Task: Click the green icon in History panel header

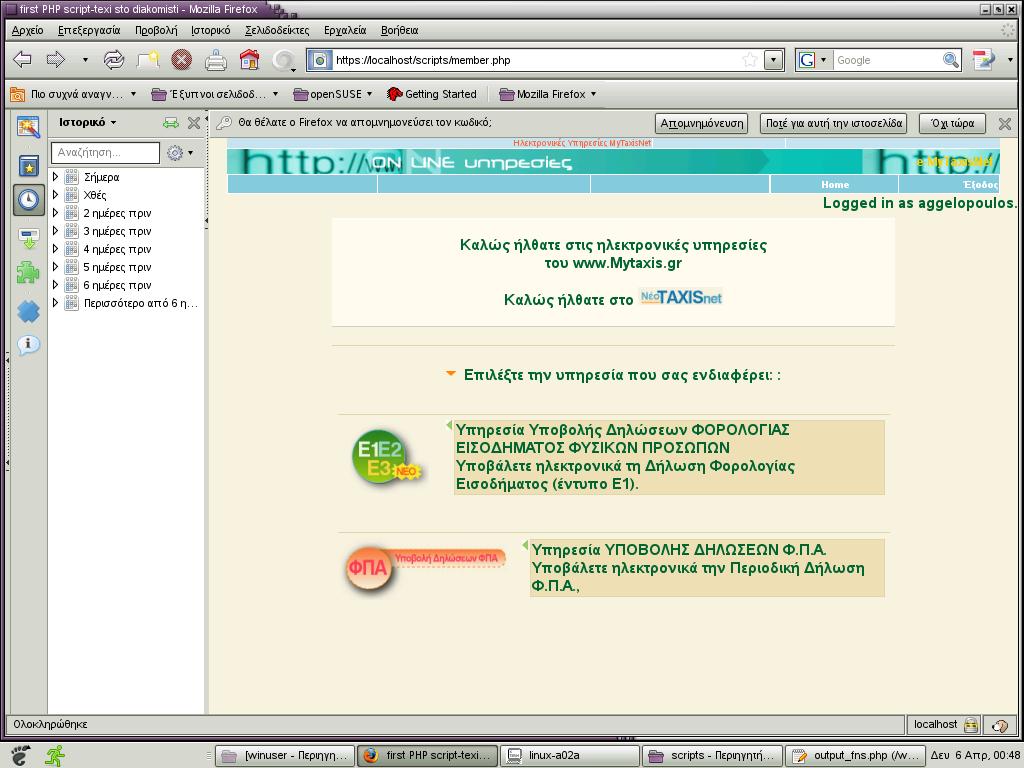Action: [170, 123]
